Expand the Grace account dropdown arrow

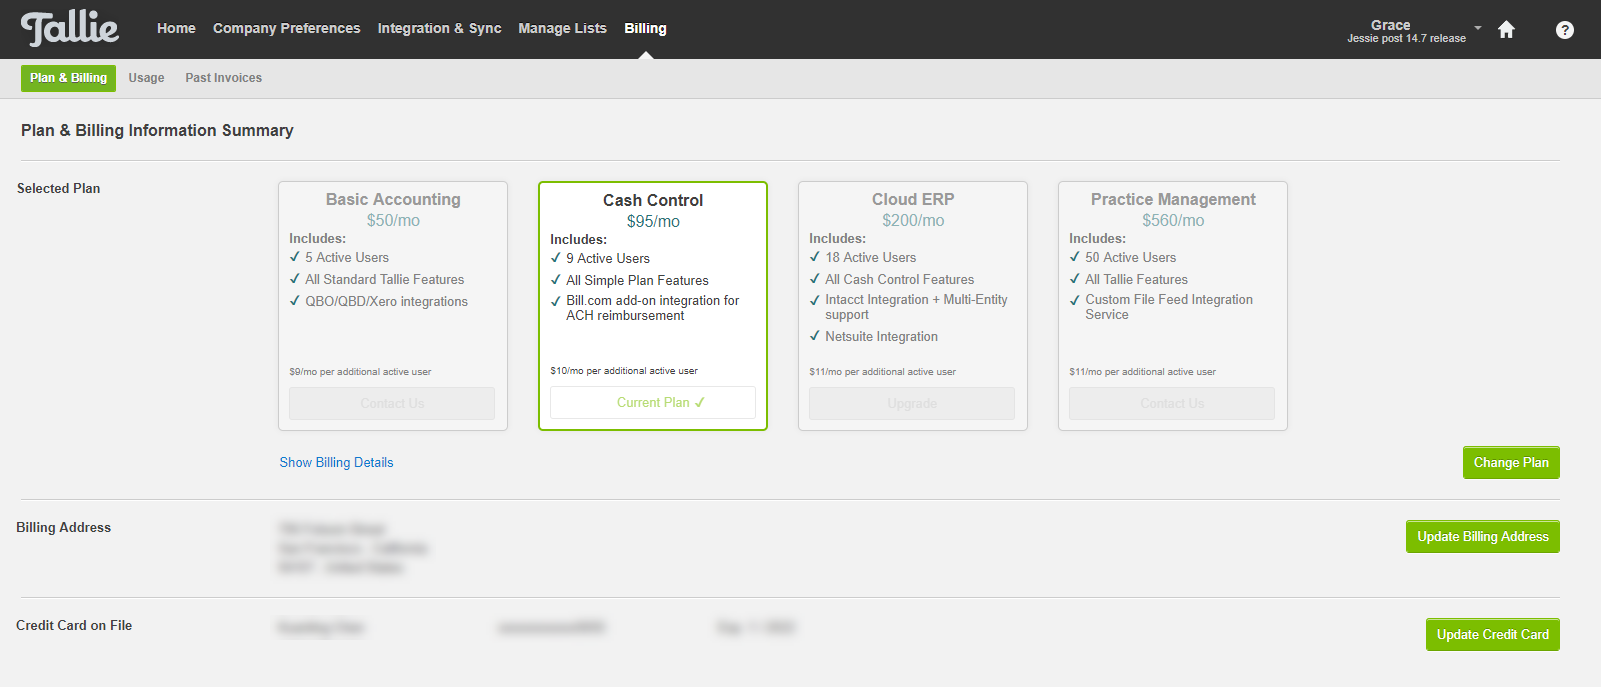point(1478,27)
